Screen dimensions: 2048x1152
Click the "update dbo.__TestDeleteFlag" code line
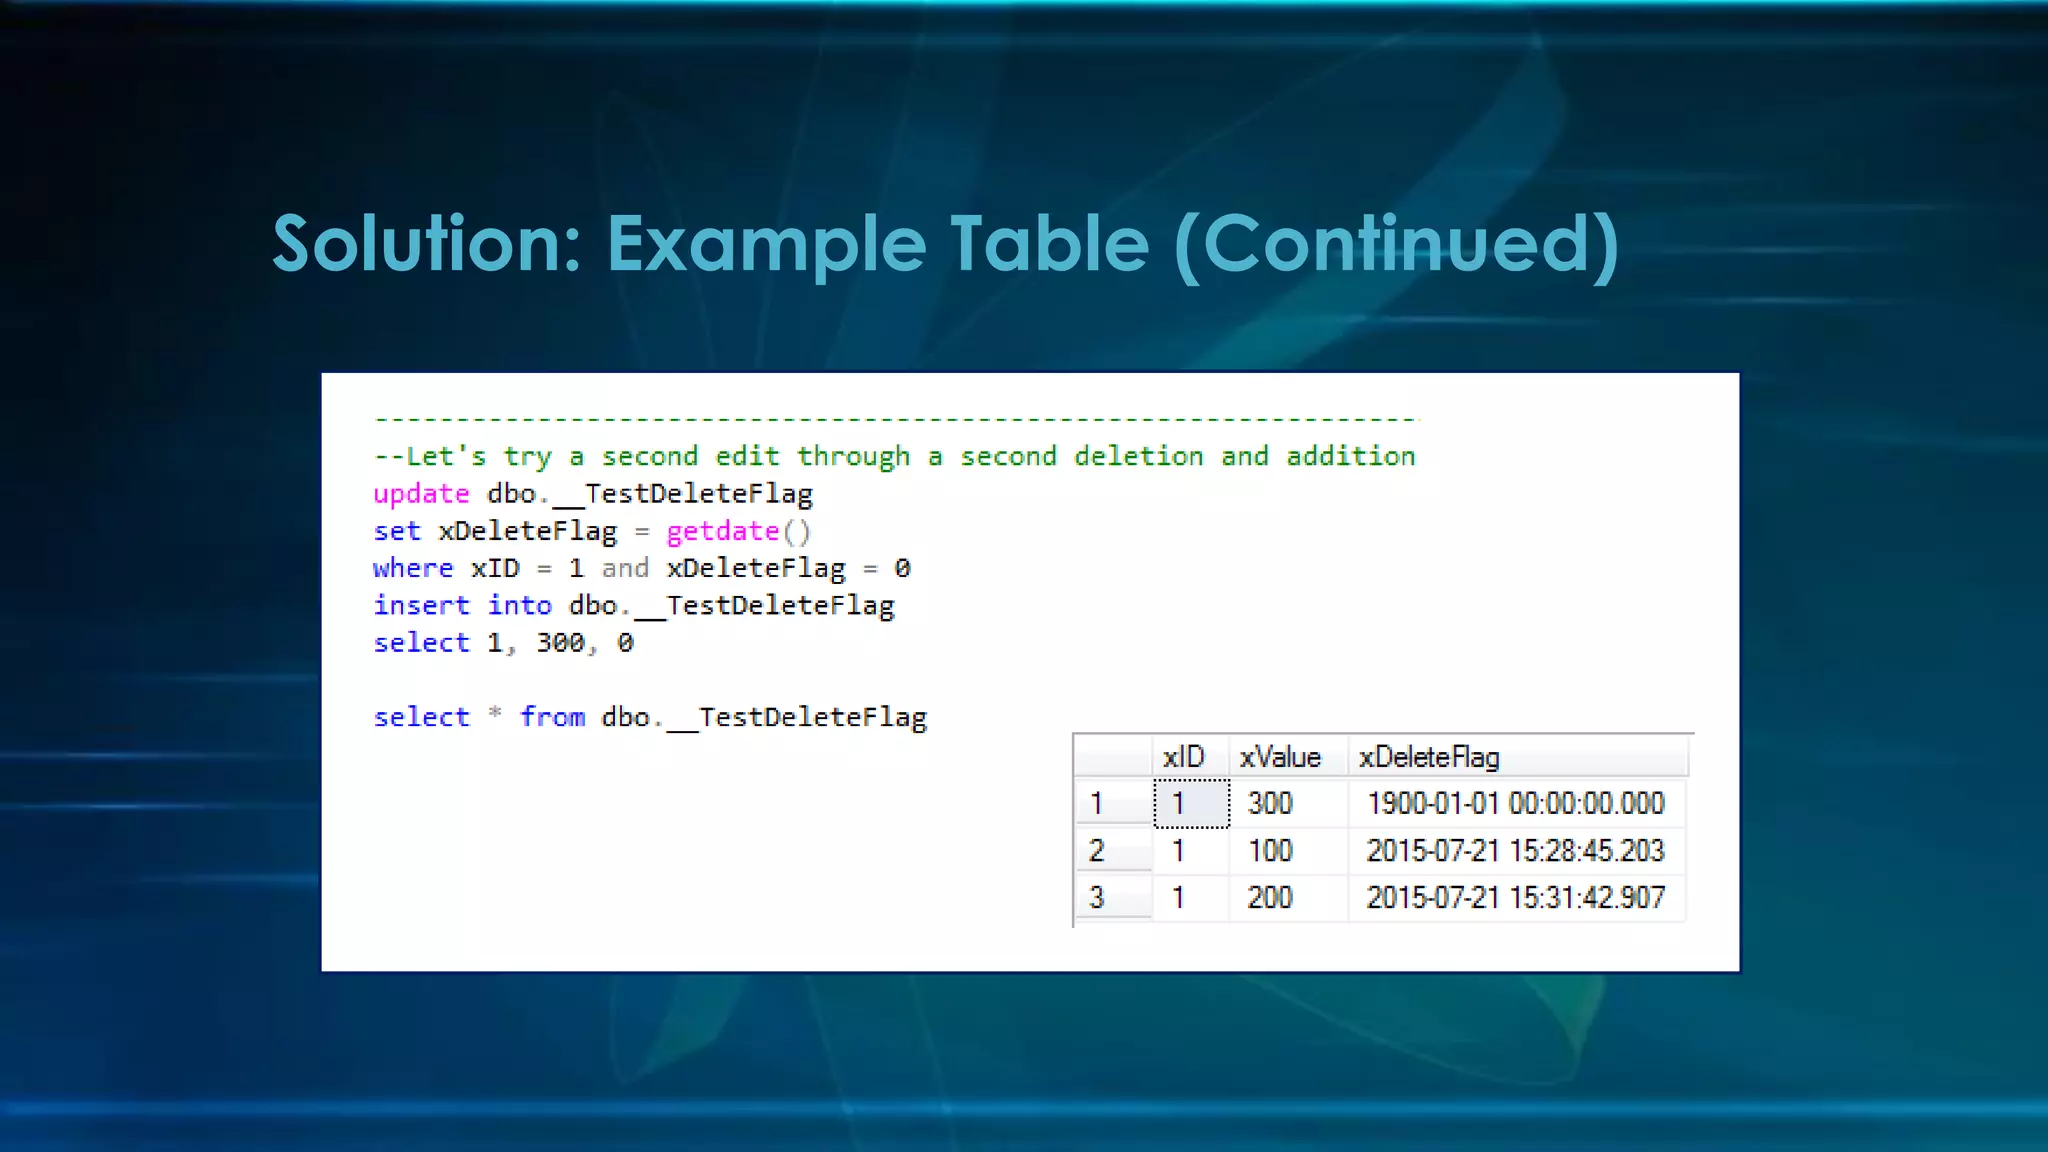(593, 494)
